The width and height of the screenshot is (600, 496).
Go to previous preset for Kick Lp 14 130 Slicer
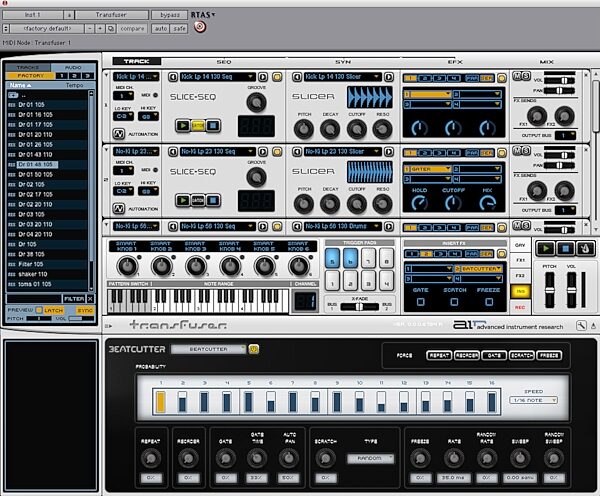pos(297,77)
